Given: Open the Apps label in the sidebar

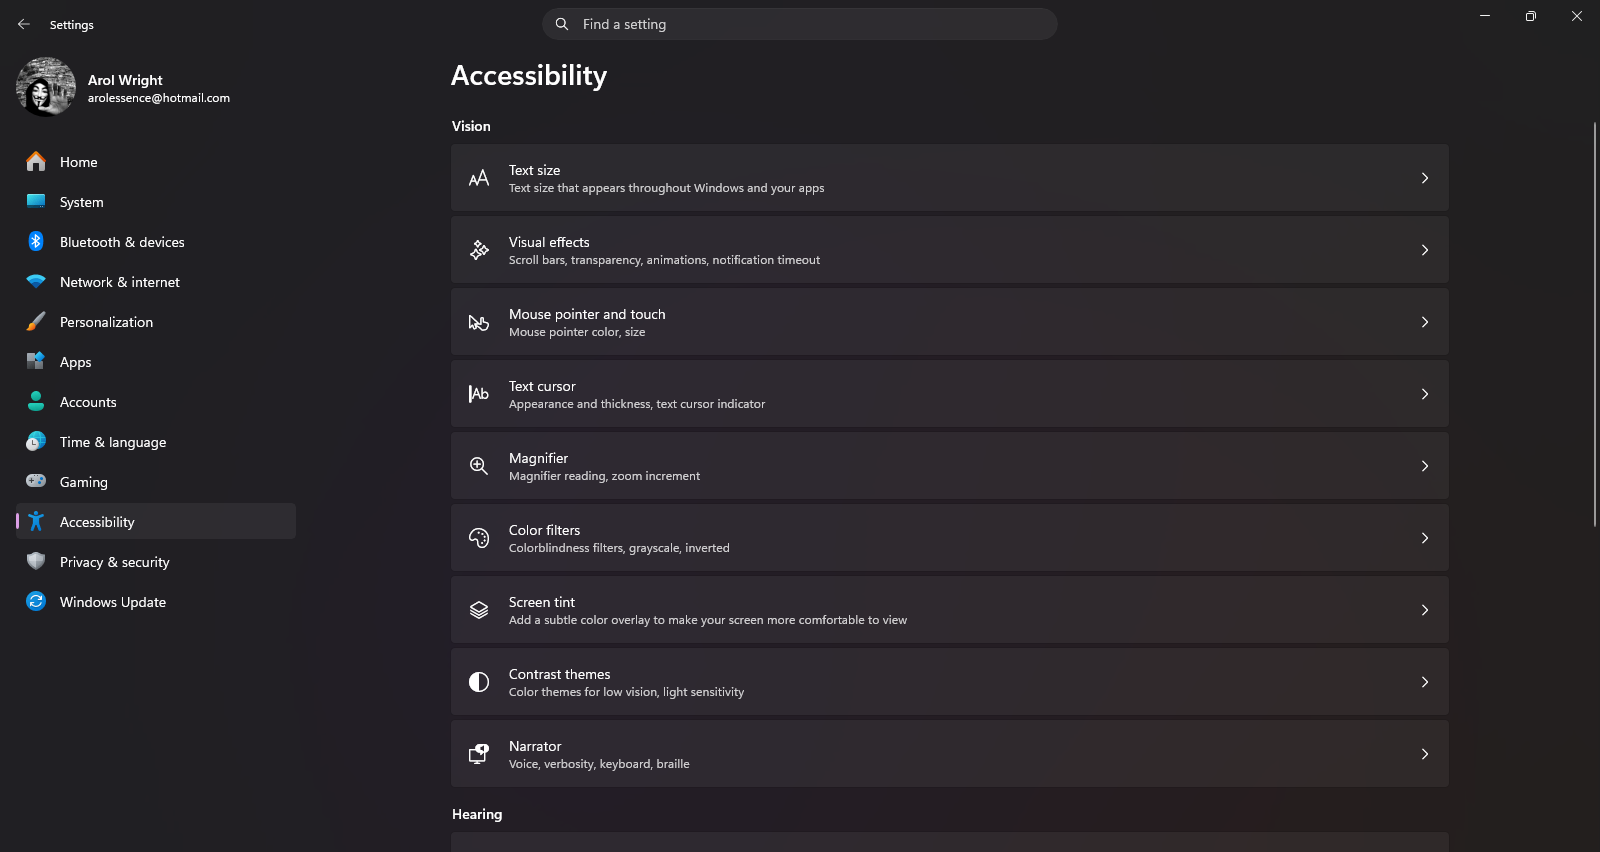Looking at the screenshot, I should 75,362.
